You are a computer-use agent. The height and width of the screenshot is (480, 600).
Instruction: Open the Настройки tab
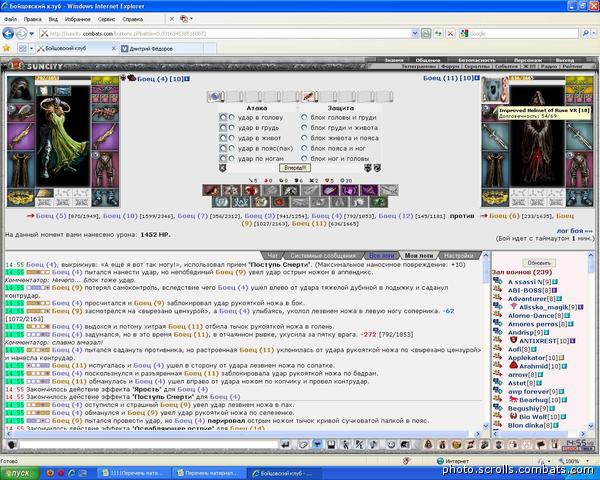point(459,255)
